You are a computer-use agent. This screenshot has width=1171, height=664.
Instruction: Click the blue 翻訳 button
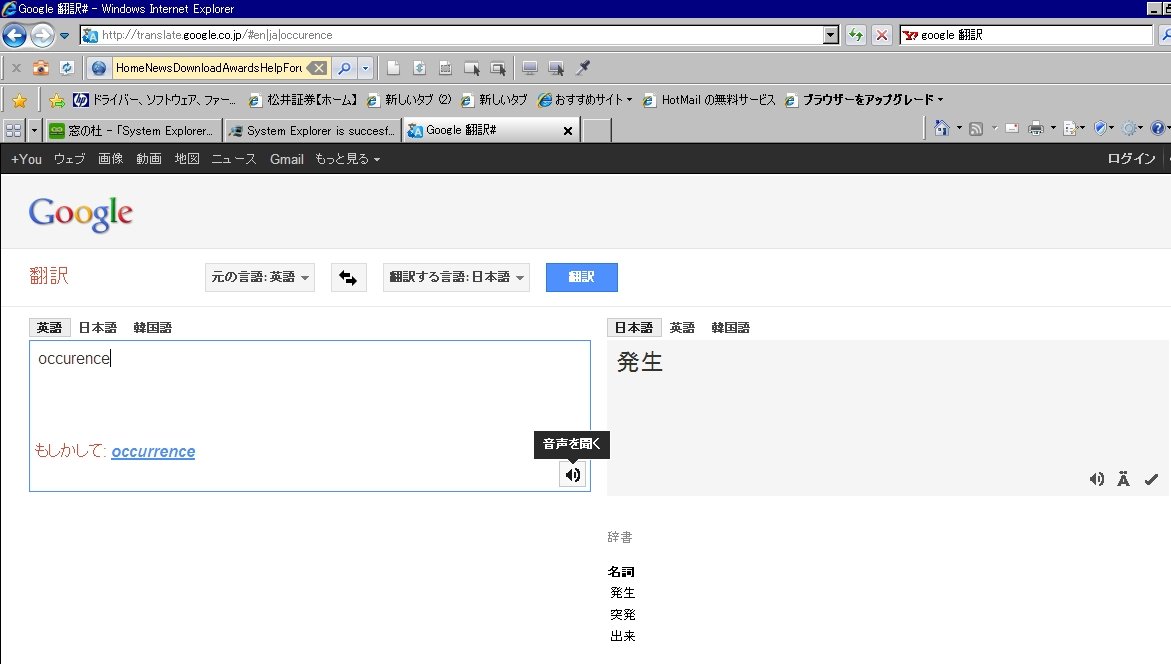581,278
